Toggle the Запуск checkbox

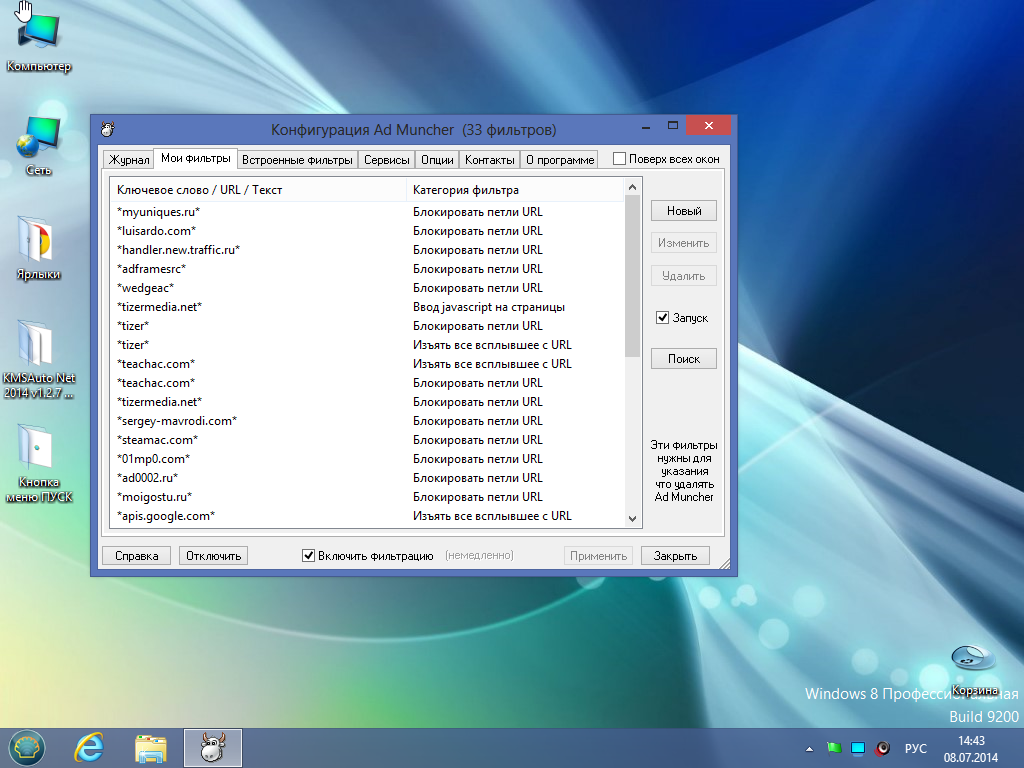(x=662, y=317)
